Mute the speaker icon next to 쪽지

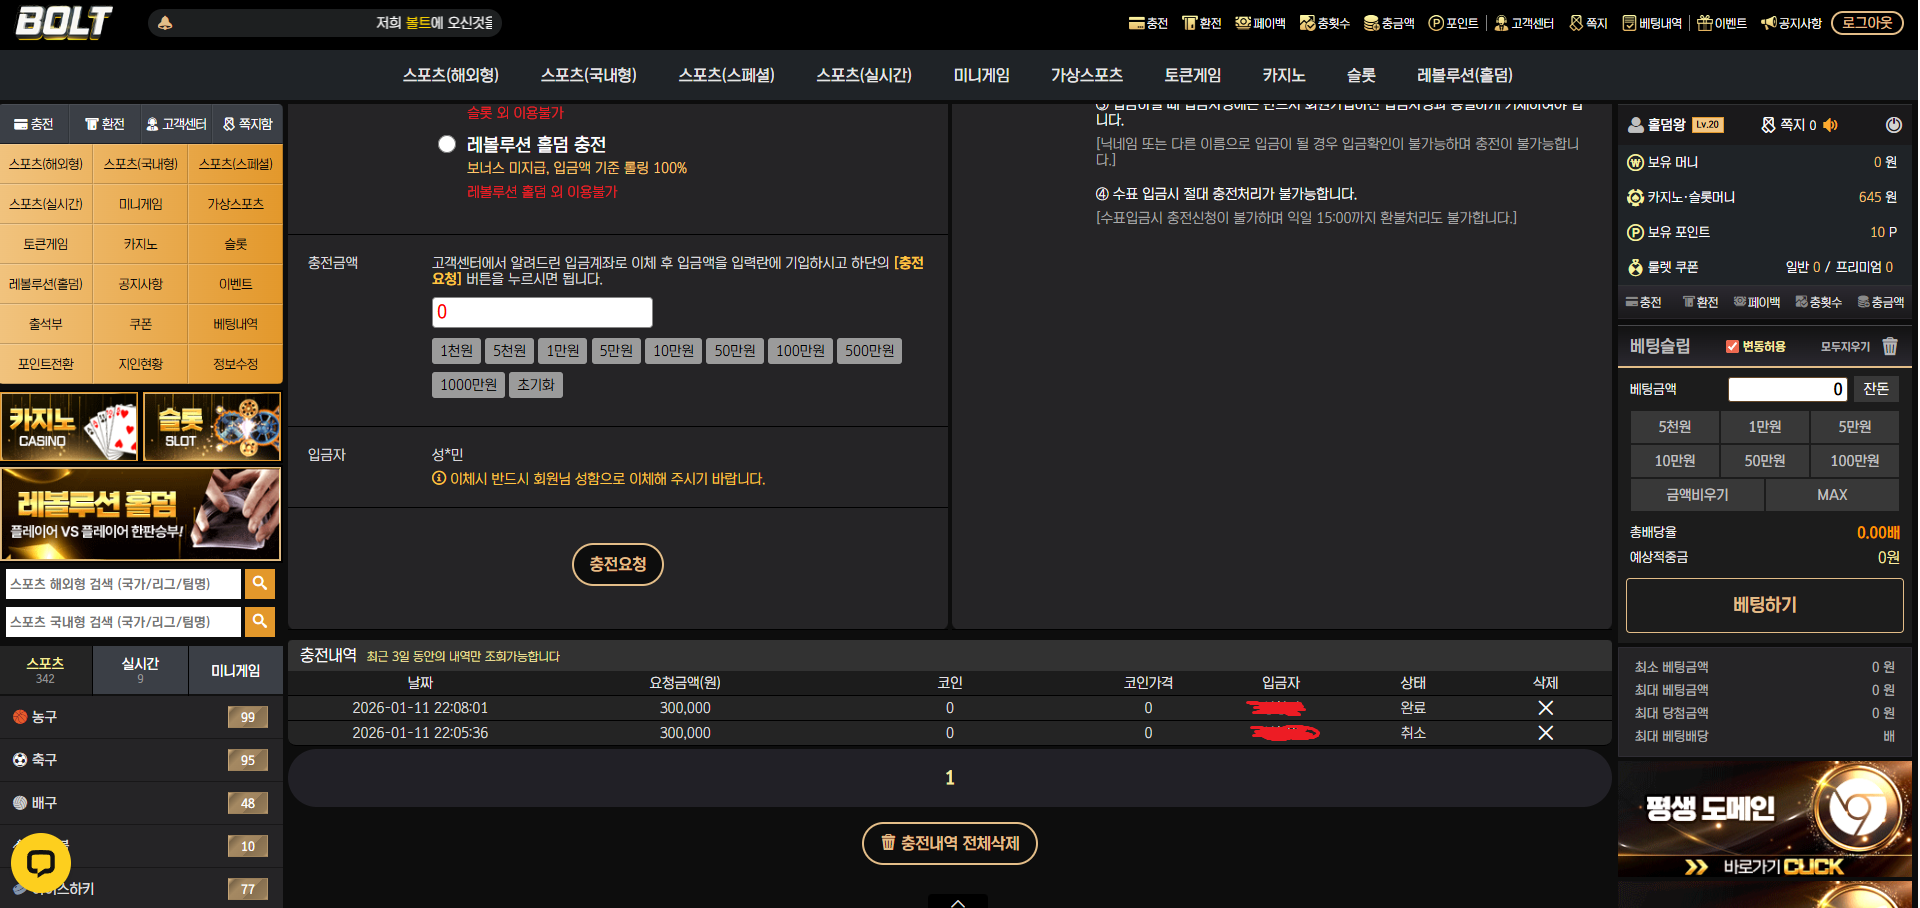pyautogui.click(x=1830, y=125)
